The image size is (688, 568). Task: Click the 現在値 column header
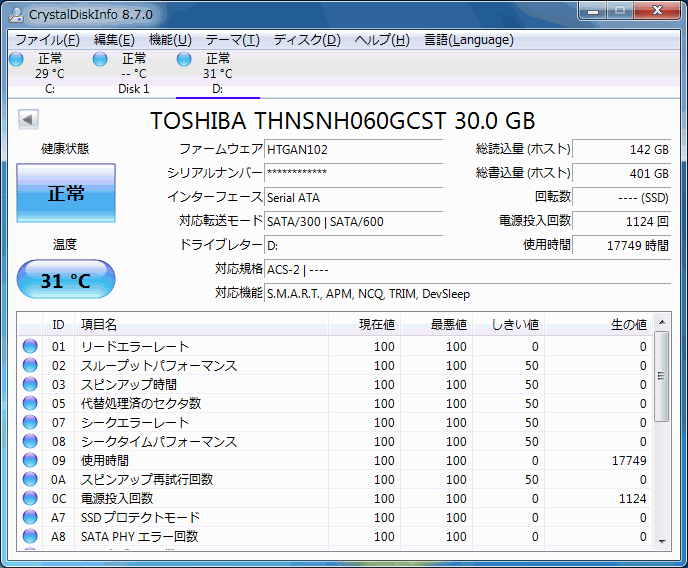(364, 325)
